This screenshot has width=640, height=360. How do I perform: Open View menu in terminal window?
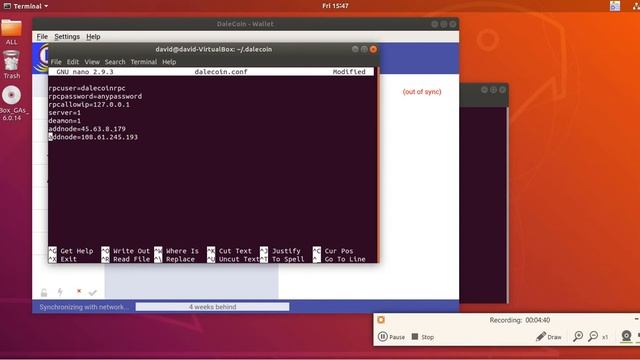92,62
